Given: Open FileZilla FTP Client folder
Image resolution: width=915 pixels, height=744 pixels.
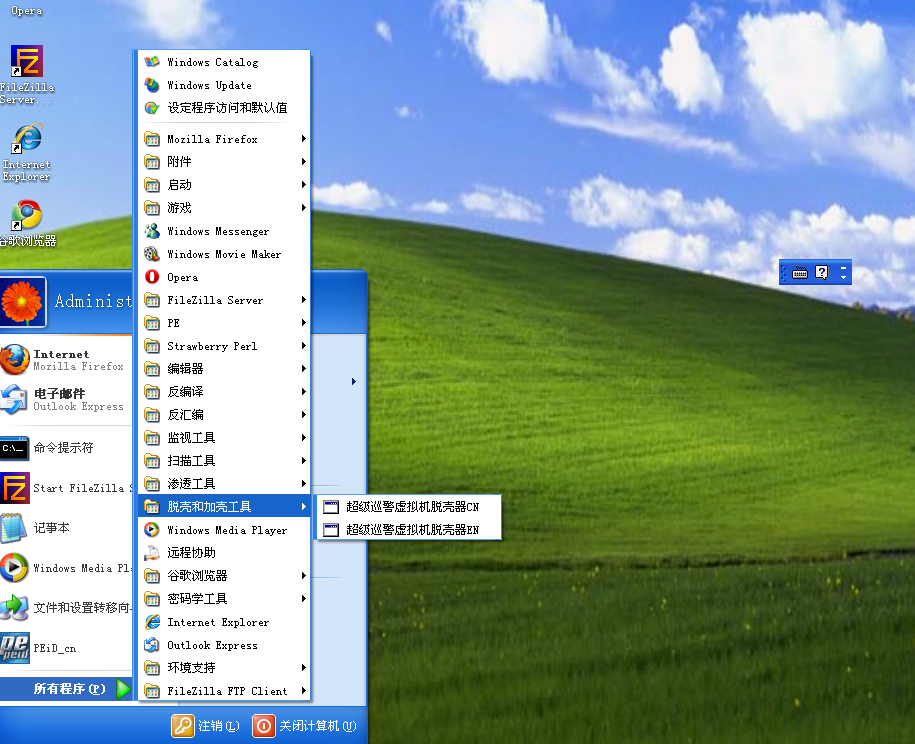Looking at the screenshot, I should pyautogui.click(x=224, y=691).
